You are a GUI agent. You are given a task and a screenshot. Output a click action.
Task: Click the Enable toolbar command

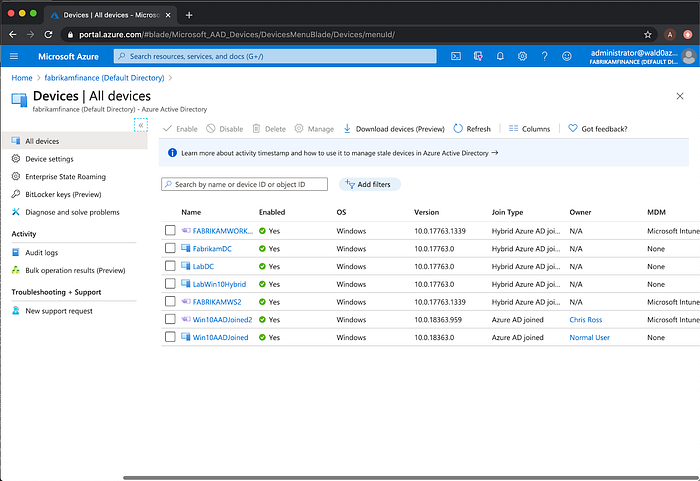tap(180, 129)
